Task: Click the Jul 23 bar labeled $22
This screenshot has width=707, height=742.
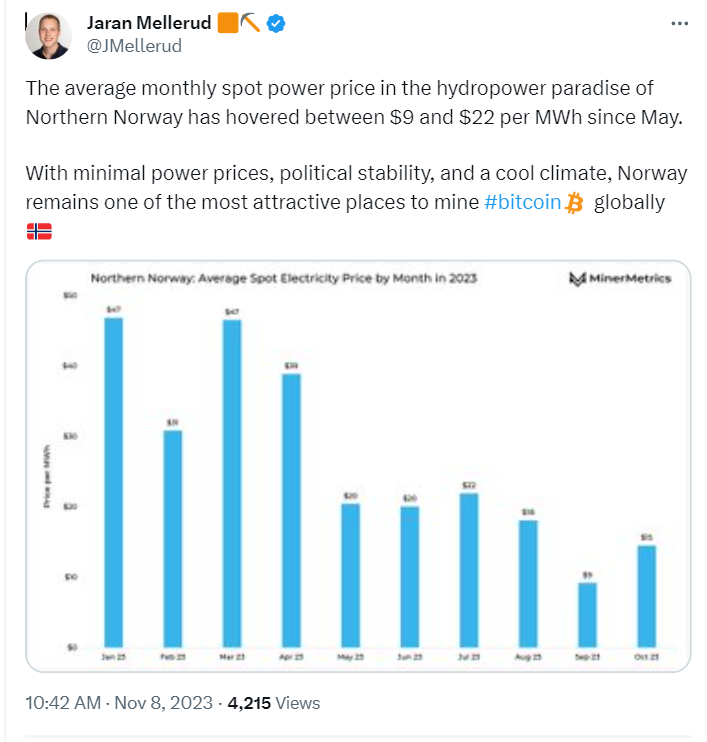Action: click(x=469, y=570)
